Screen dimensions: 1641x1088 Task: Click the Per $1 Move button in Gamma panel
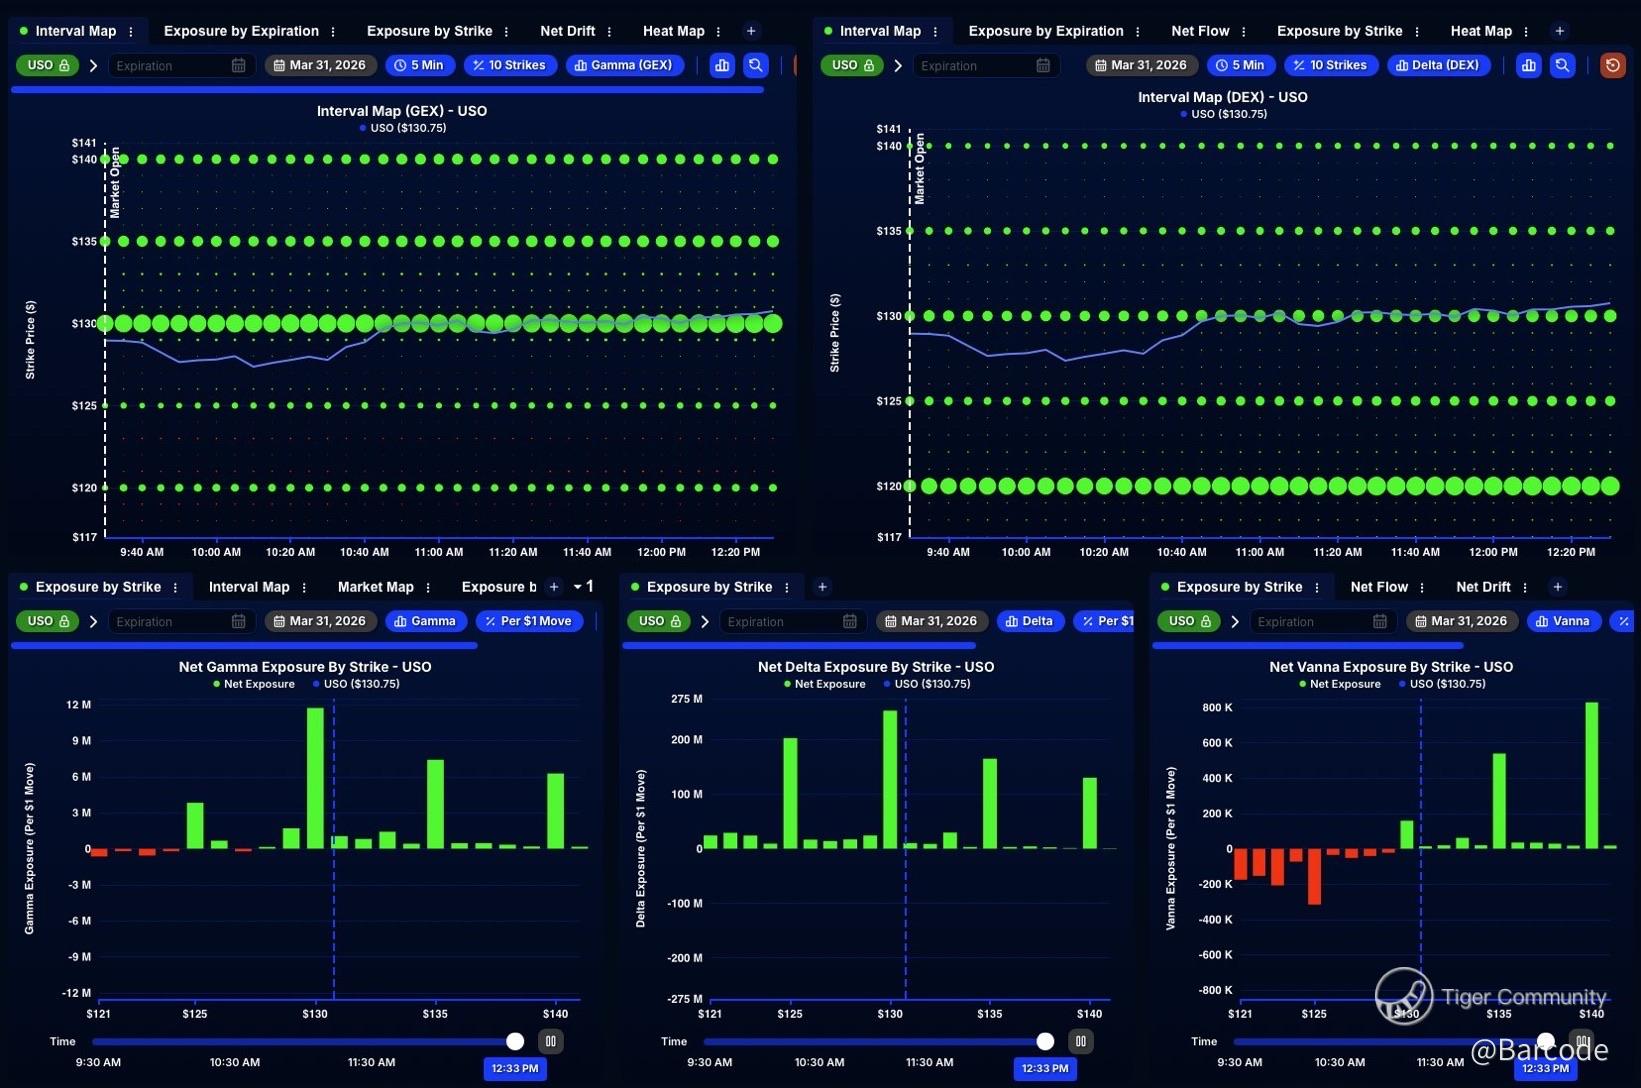[529, 621]
